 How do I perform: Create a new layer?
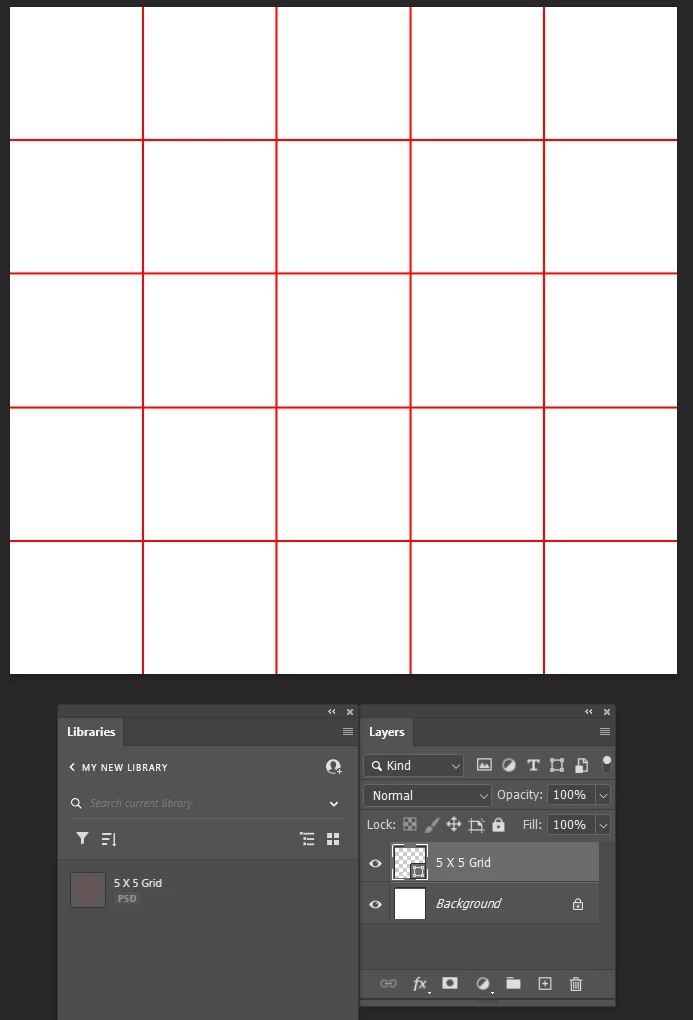tap(545, 984)
